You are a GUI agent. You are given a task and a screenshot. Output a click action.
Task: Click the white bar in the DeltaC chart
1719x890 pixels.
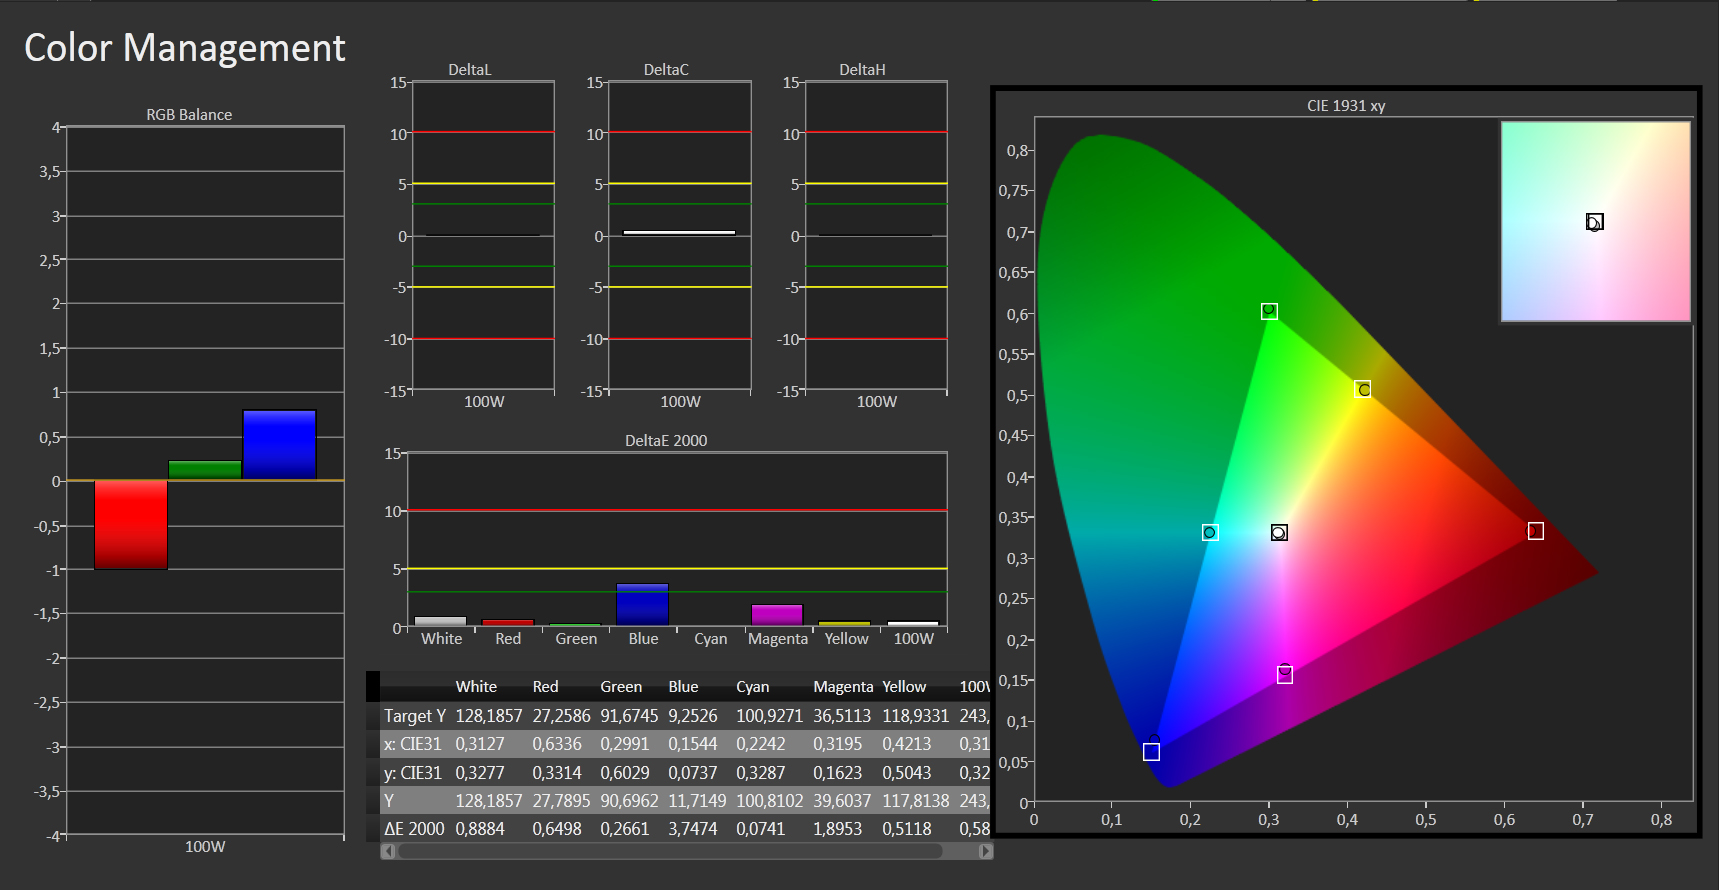point(679,233)
